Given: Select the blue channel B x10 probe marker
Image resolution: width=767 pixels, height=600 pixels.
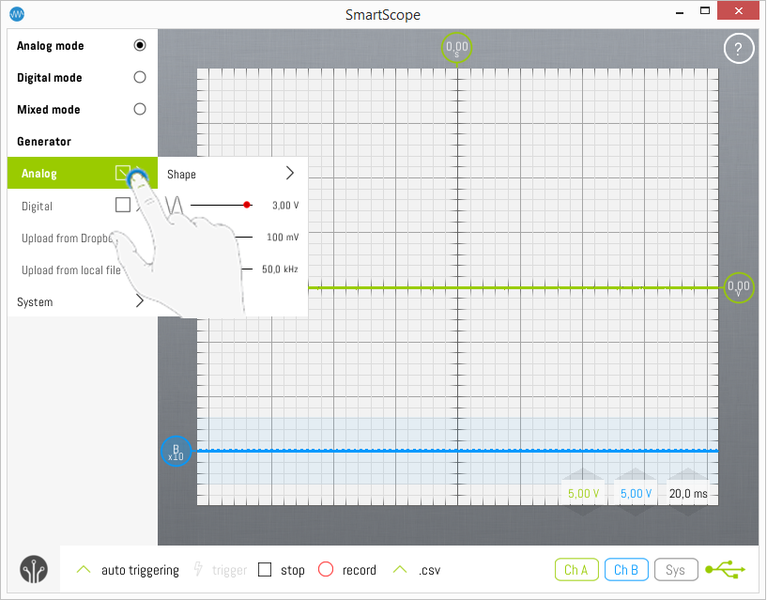Looking at the screenshot, I should coord(176,452).
